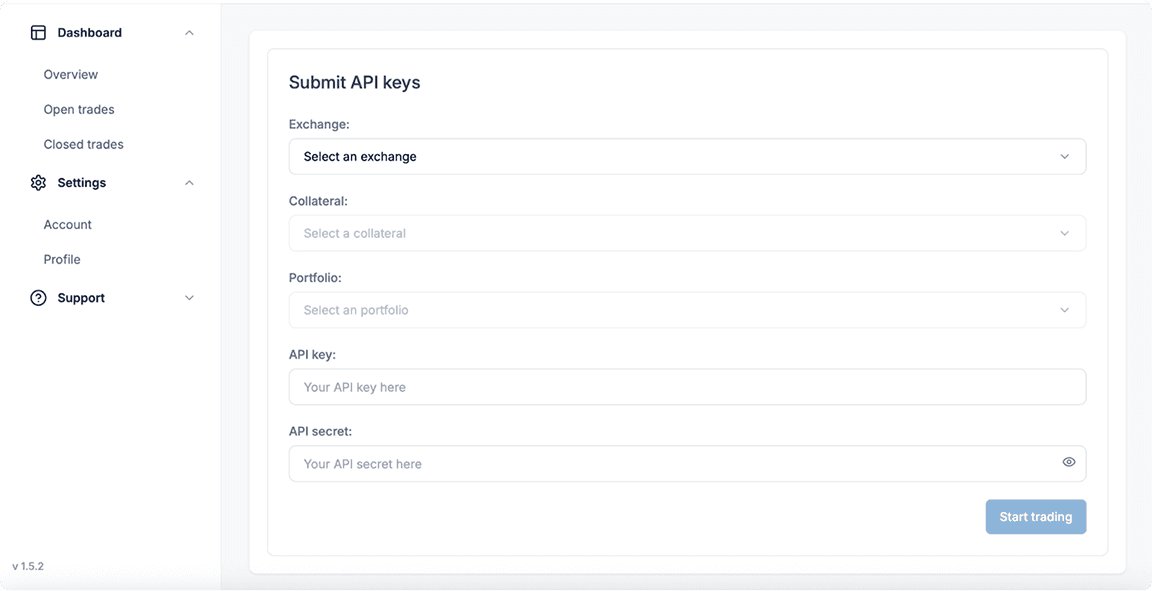The height and width of the screenshot is (591, 1152).
Task: Open the Portfolio selection dropdown
Action: click(x=687, y=310)
